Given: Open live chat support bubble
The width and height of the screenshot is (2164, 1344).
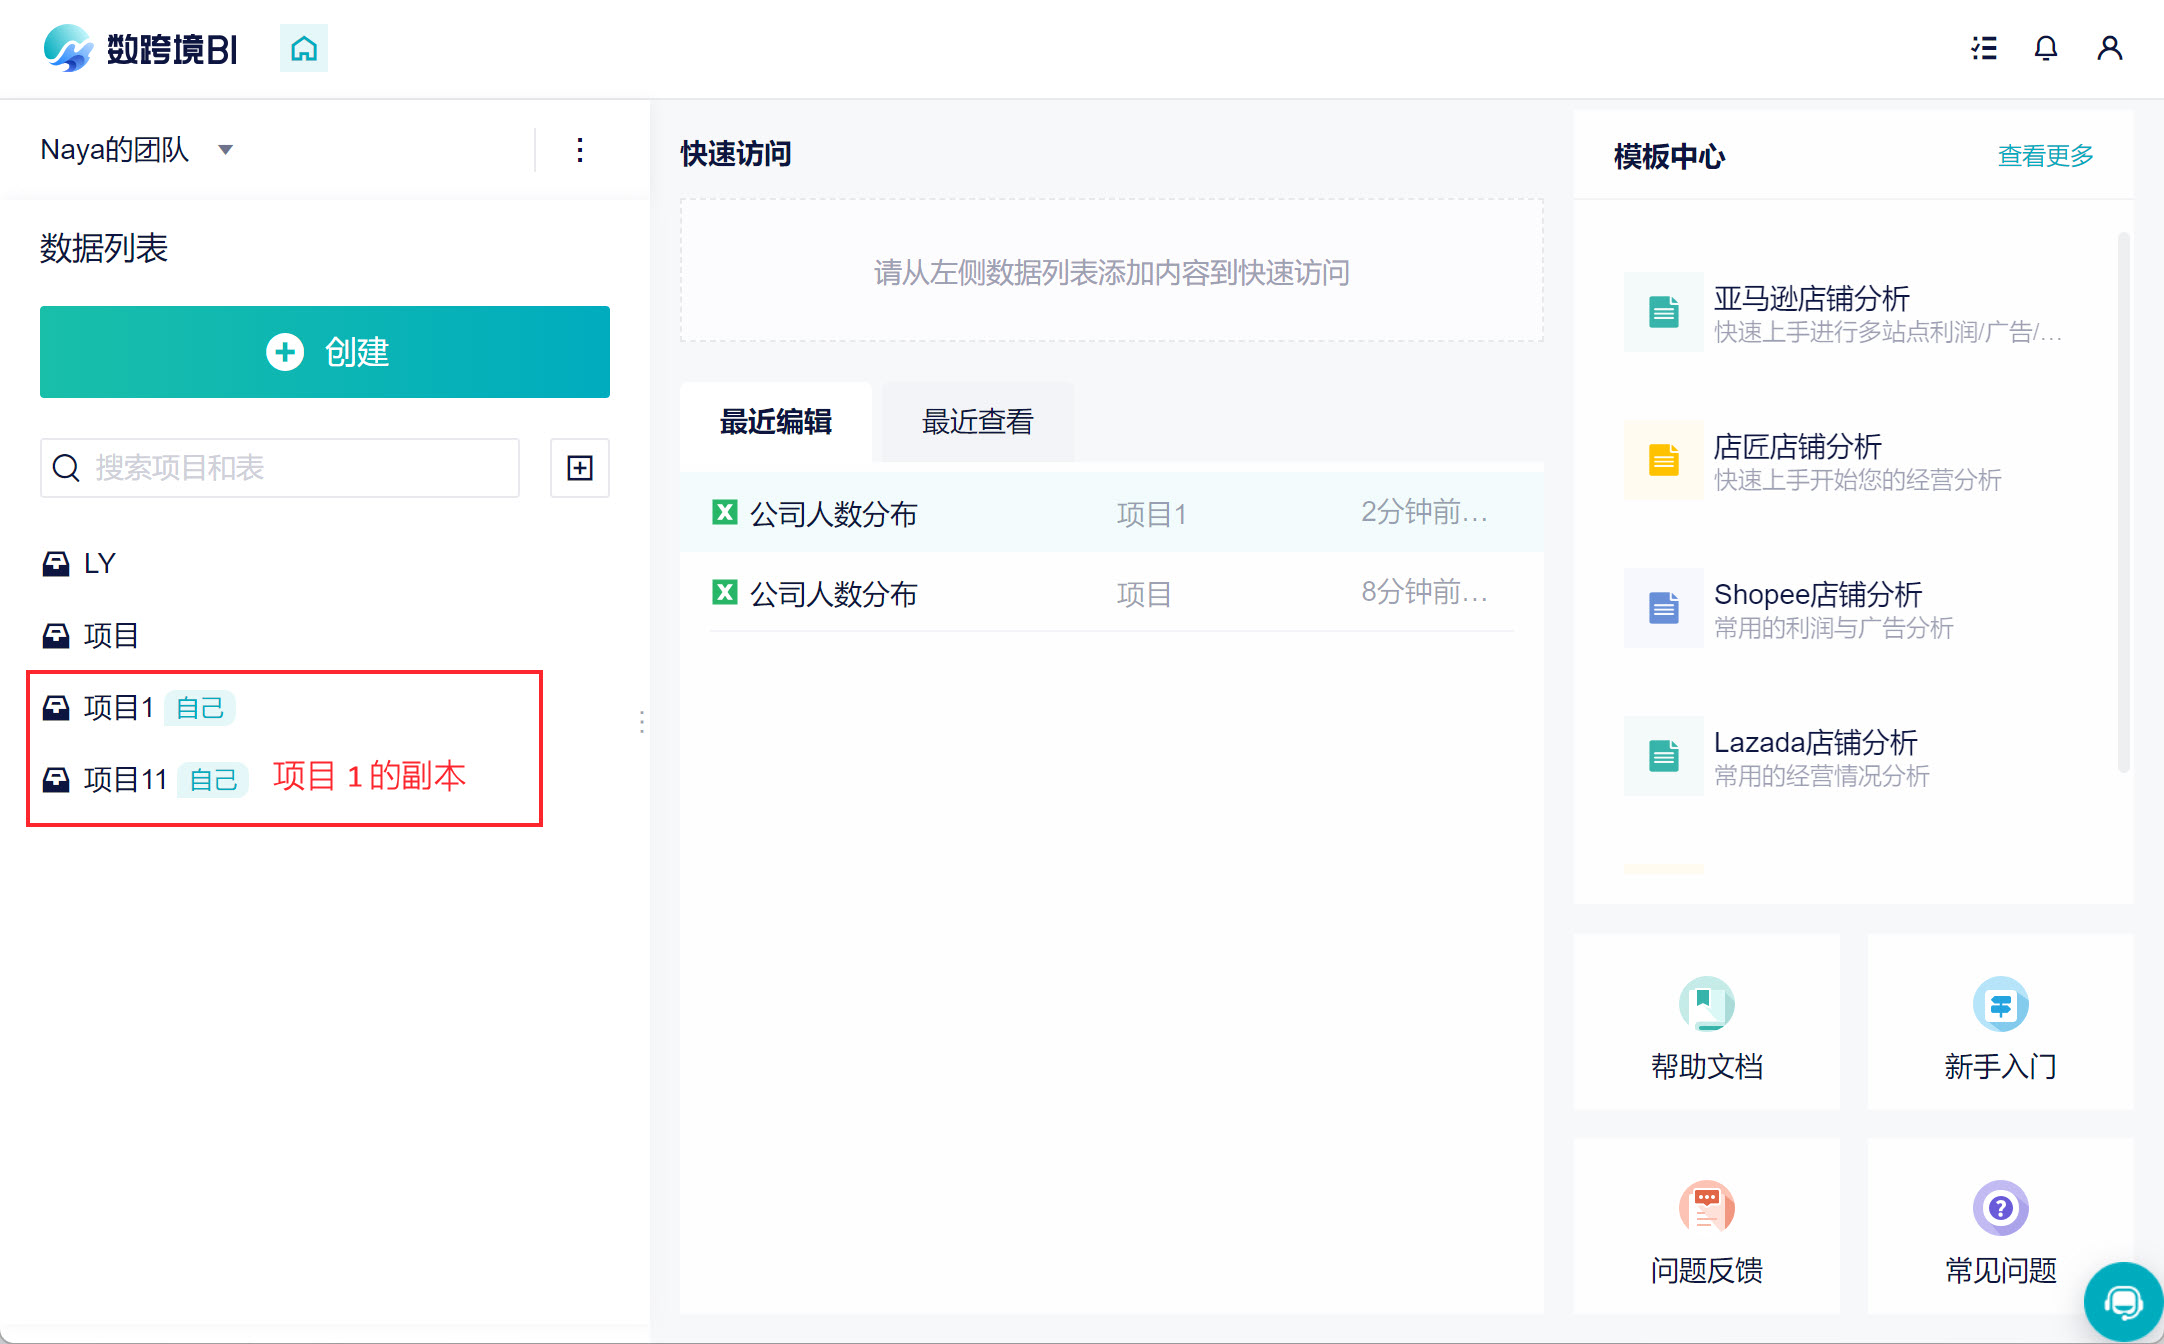Looking at the screenshot, I should tap(2122, 1302).
